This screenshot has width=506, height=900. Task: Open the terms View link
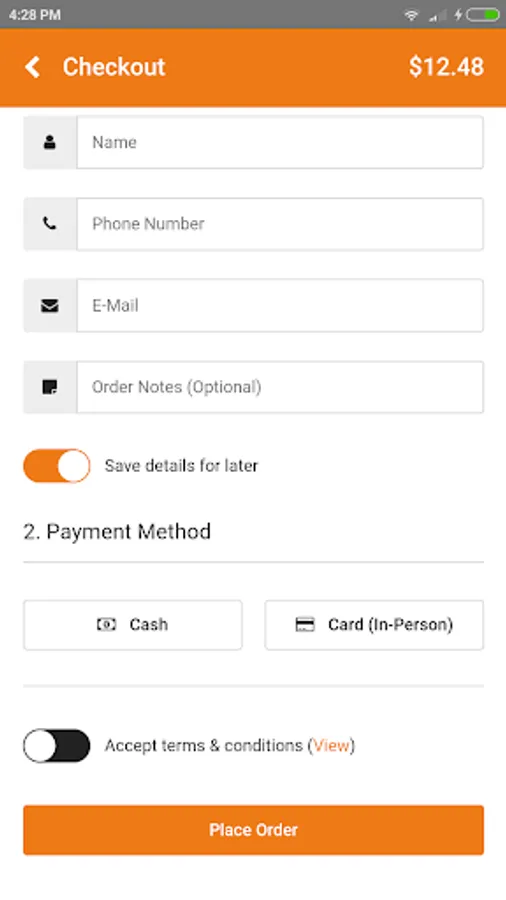(x=331, y=746)
